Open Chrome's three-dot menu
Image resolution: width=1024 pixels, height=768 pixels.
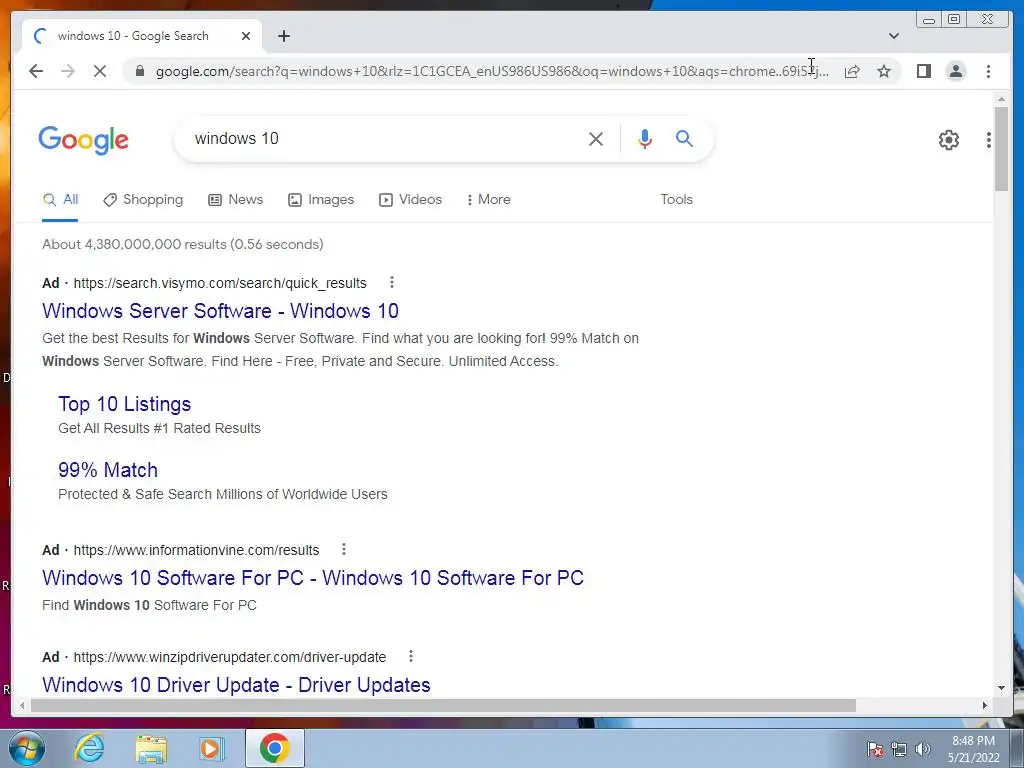[x=988, y=71]
